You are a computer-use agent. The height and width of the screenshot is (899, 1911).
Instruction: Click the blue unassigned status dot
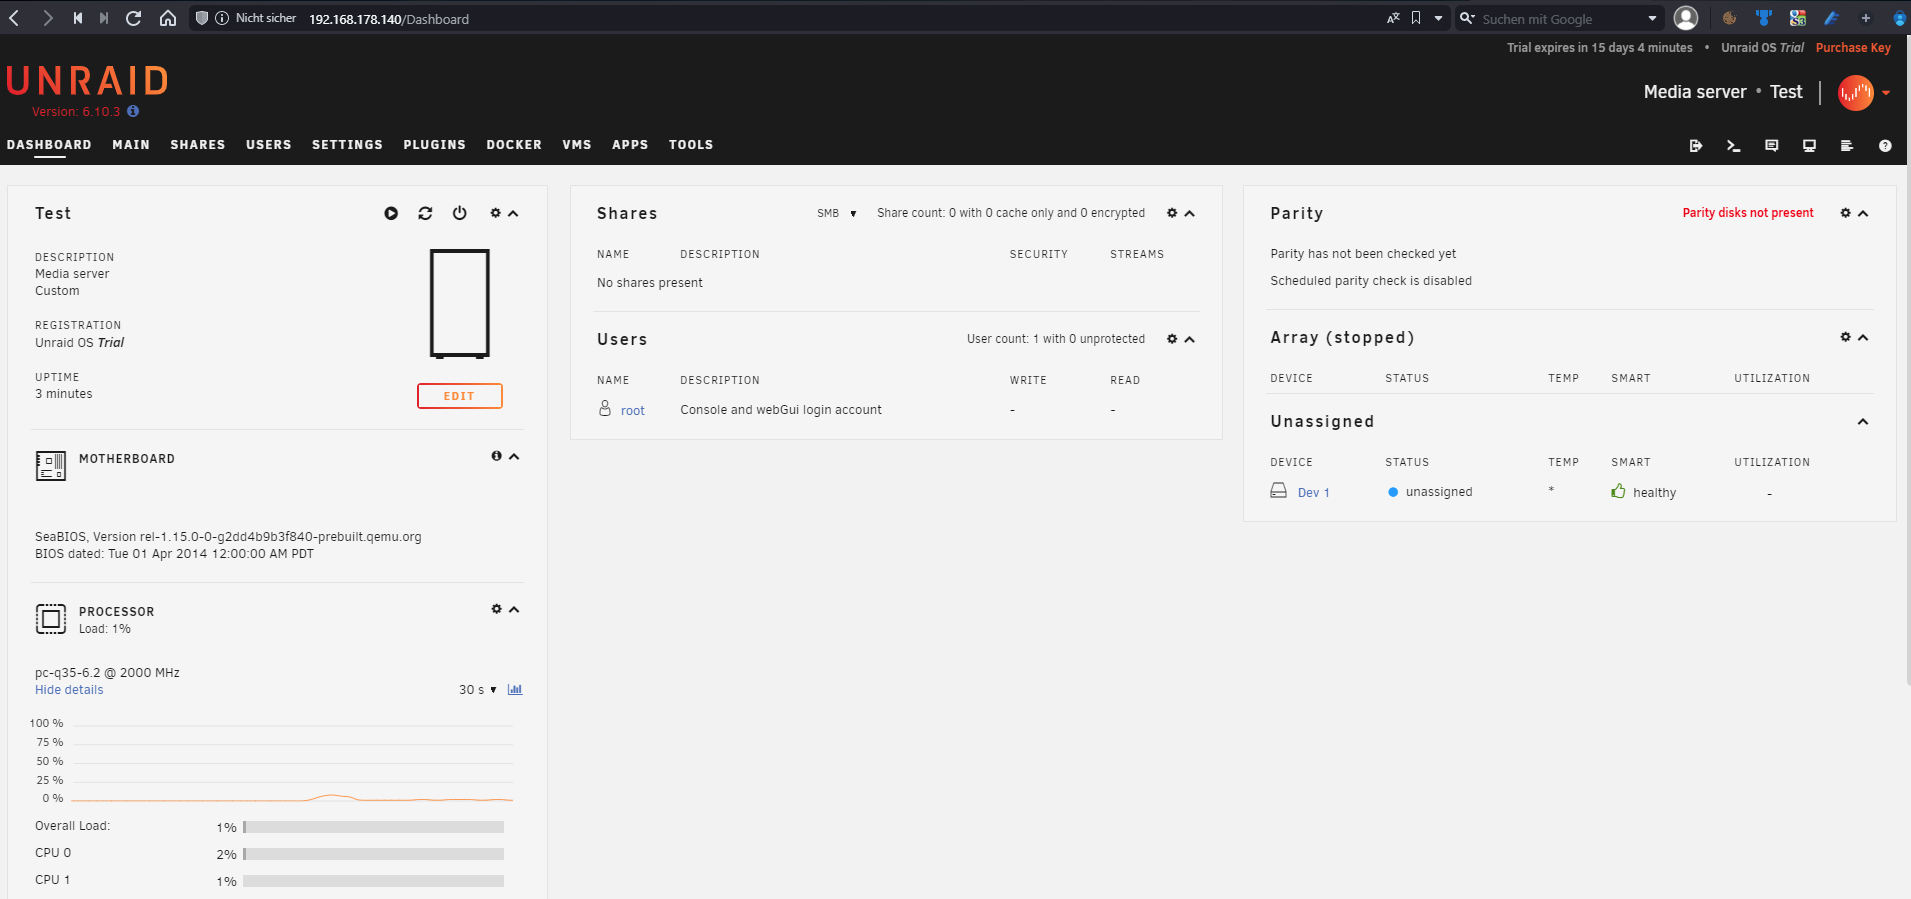pyautogui.click(x=1393, y=492)
